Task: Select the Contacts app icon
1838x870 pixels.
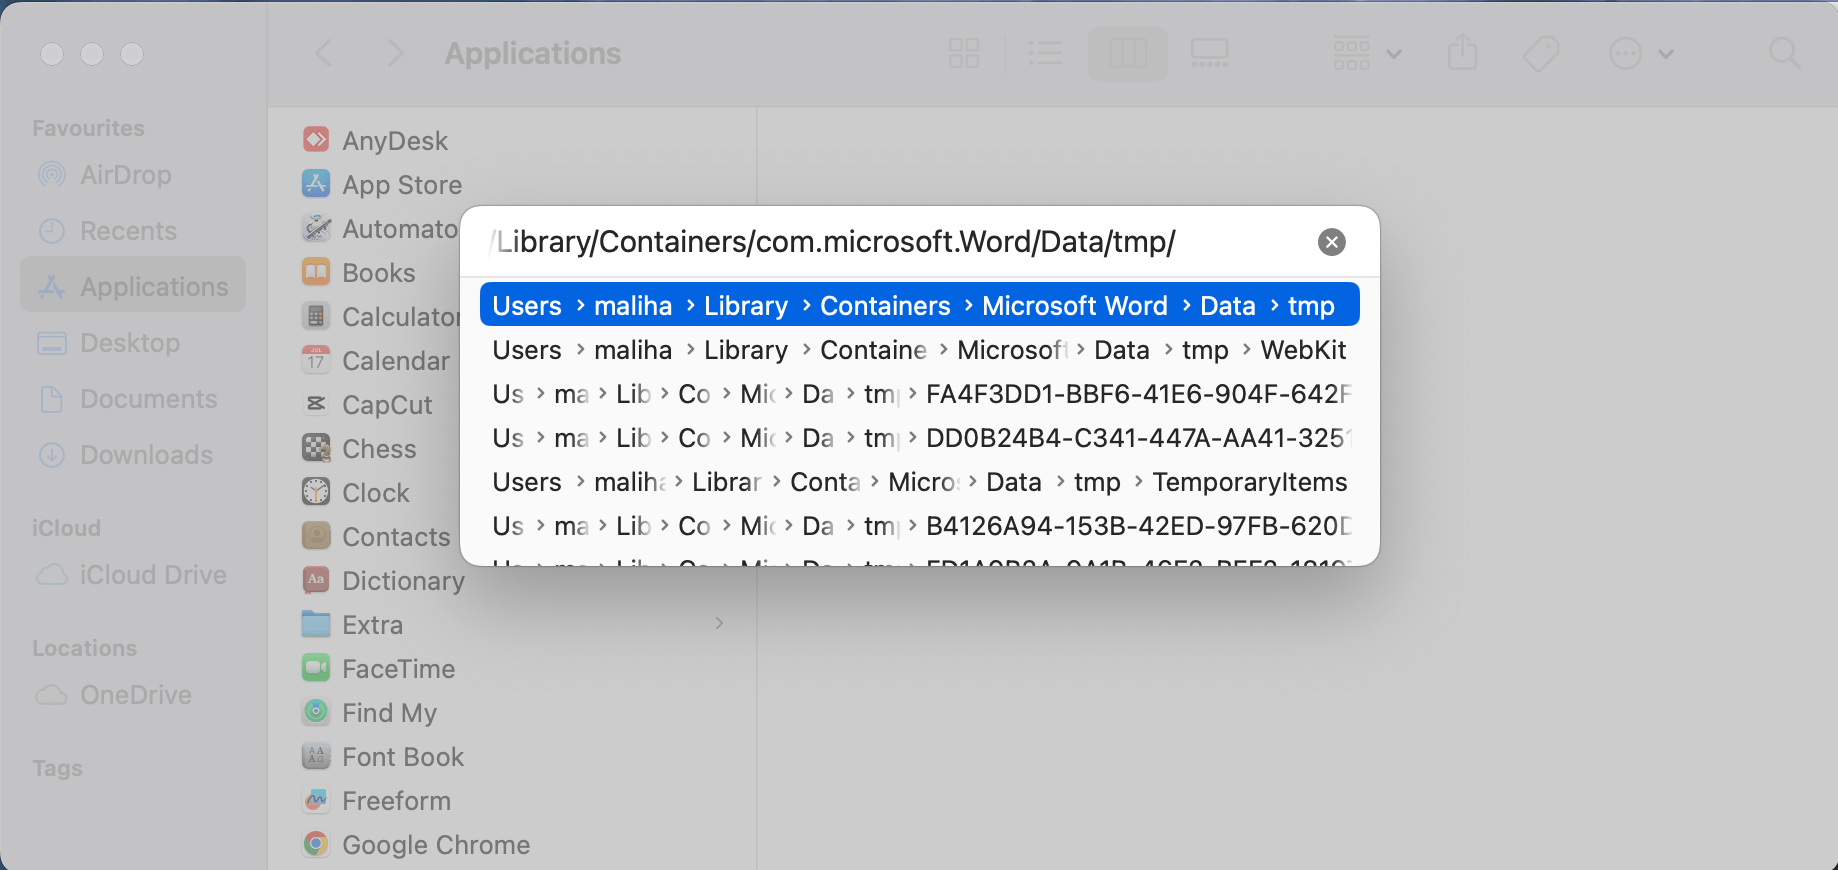Action: point(316,536)
